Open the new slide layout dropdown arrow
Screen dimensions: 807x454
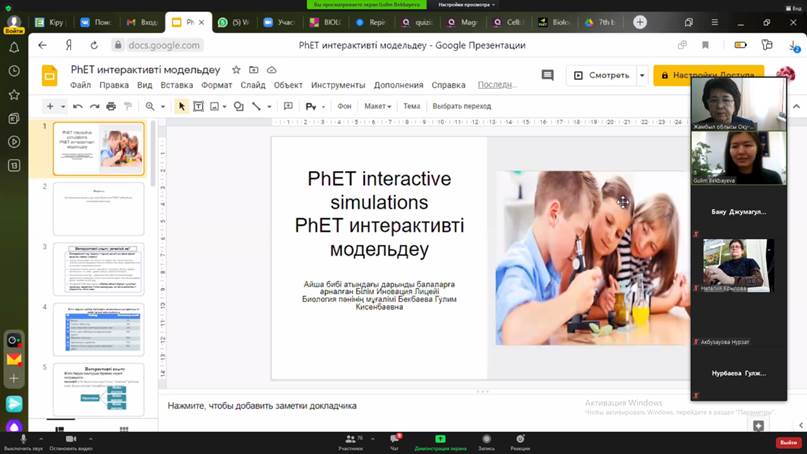pyautogui.click(x=63, y=107)
